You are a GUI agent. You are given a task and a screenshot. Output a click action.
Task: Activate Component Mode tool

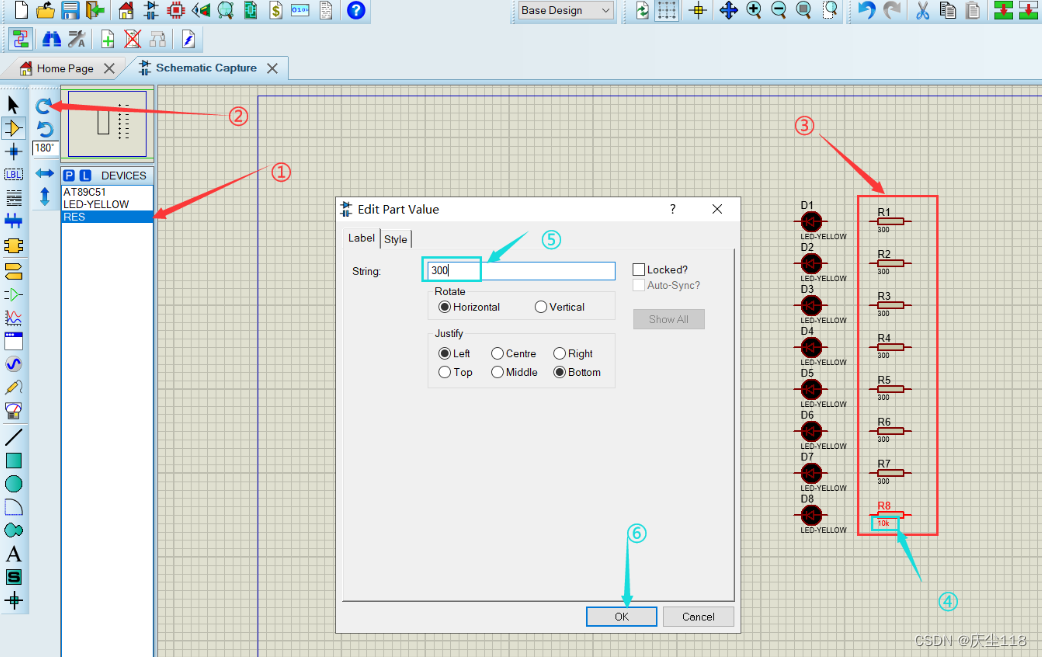(x=13, y=128)
